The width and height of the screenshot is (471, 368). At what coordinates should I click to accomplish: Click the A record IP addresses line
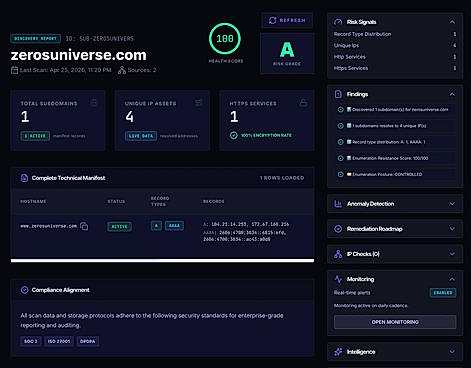(x=246, y=224)
